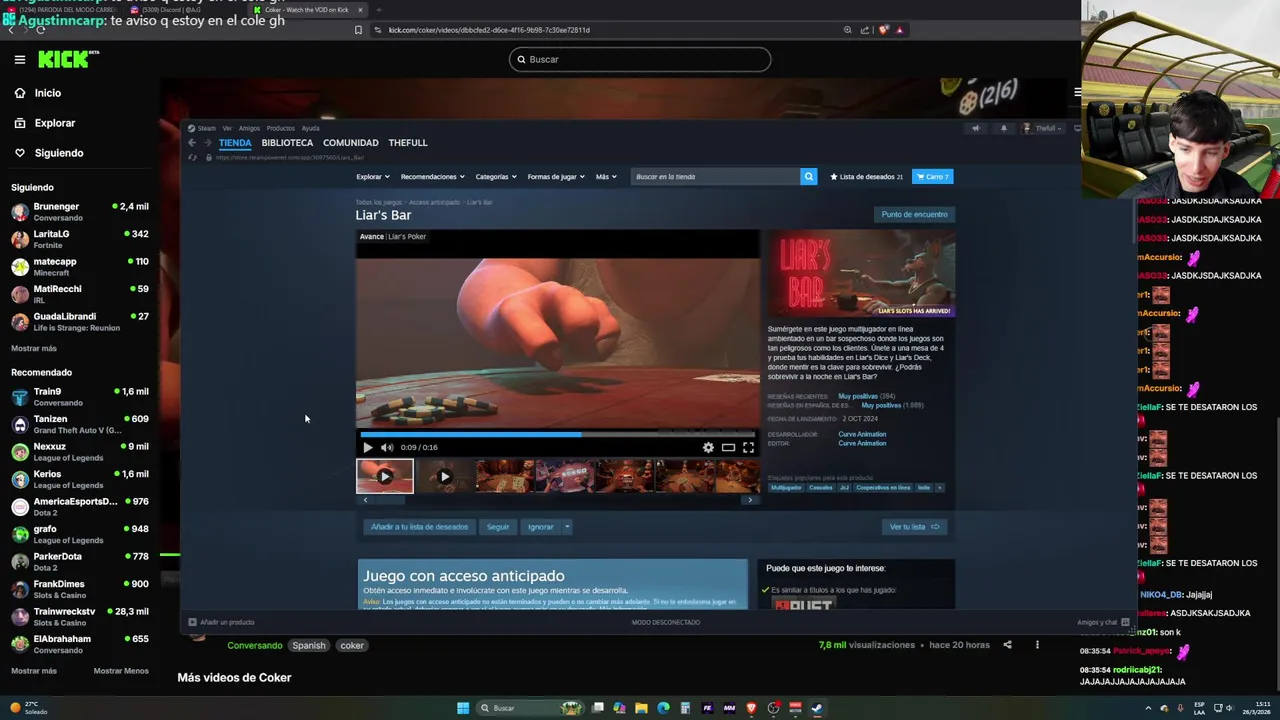Open THEFULL profile tab in Steam

pos(407,143)
